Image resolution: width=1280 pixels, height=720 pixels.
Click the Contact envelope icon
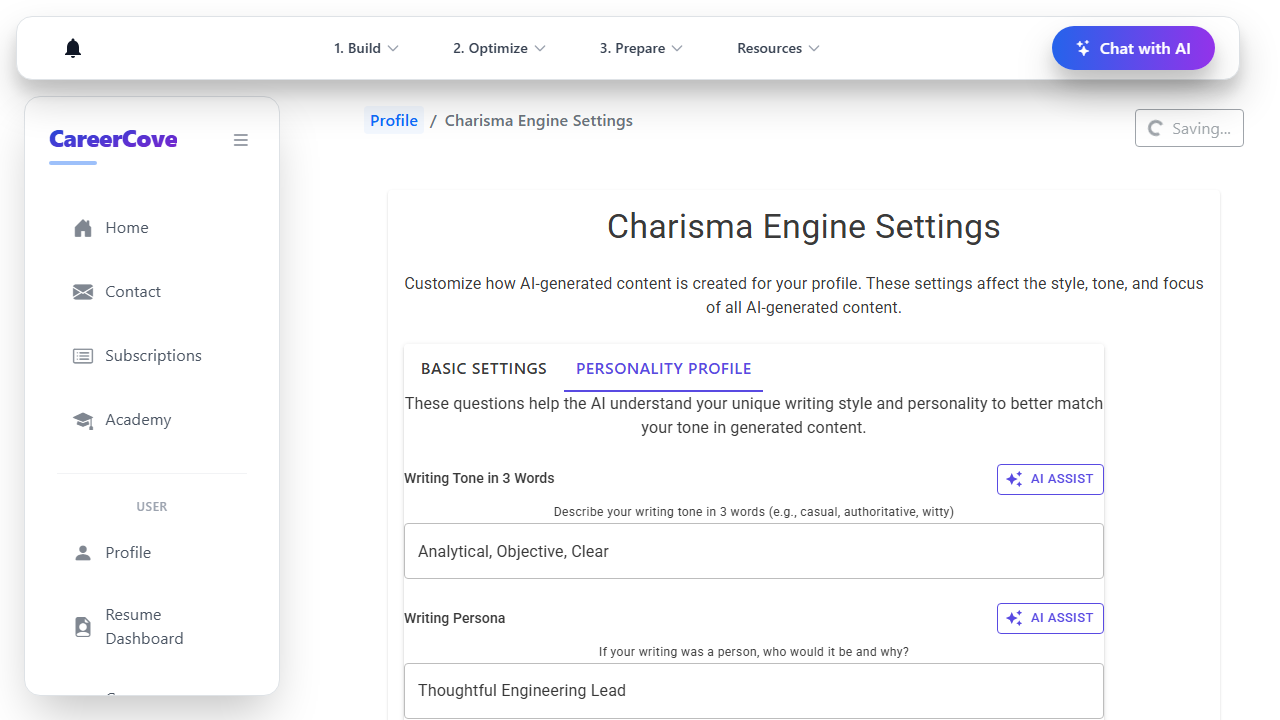click(83, 292)
